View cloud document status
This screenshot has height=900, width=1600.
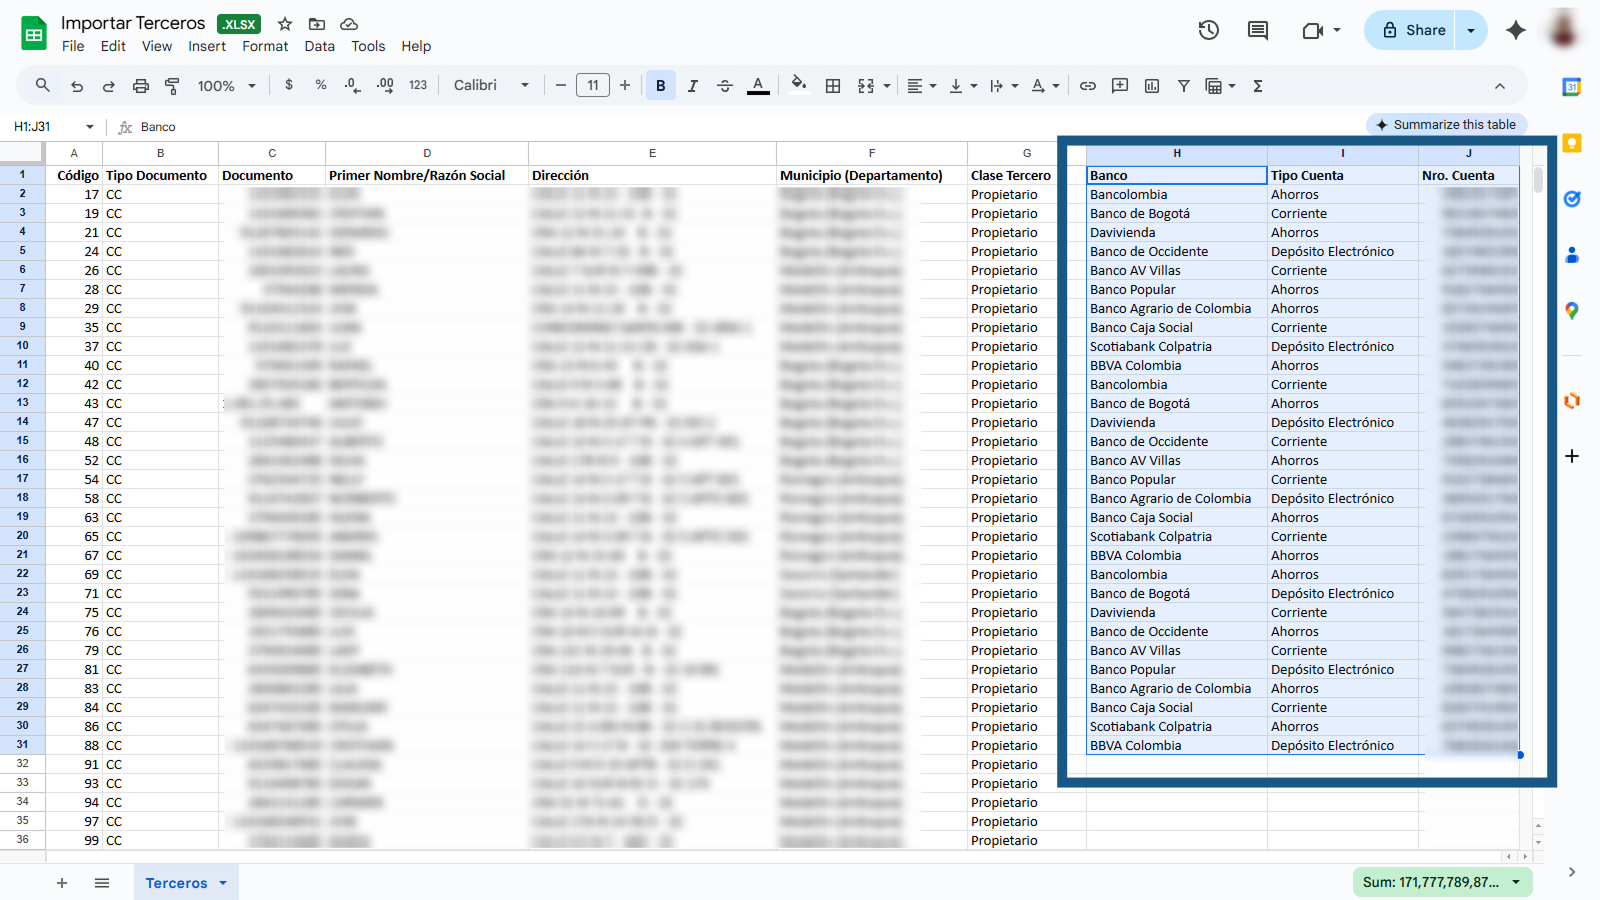(349, 24)
